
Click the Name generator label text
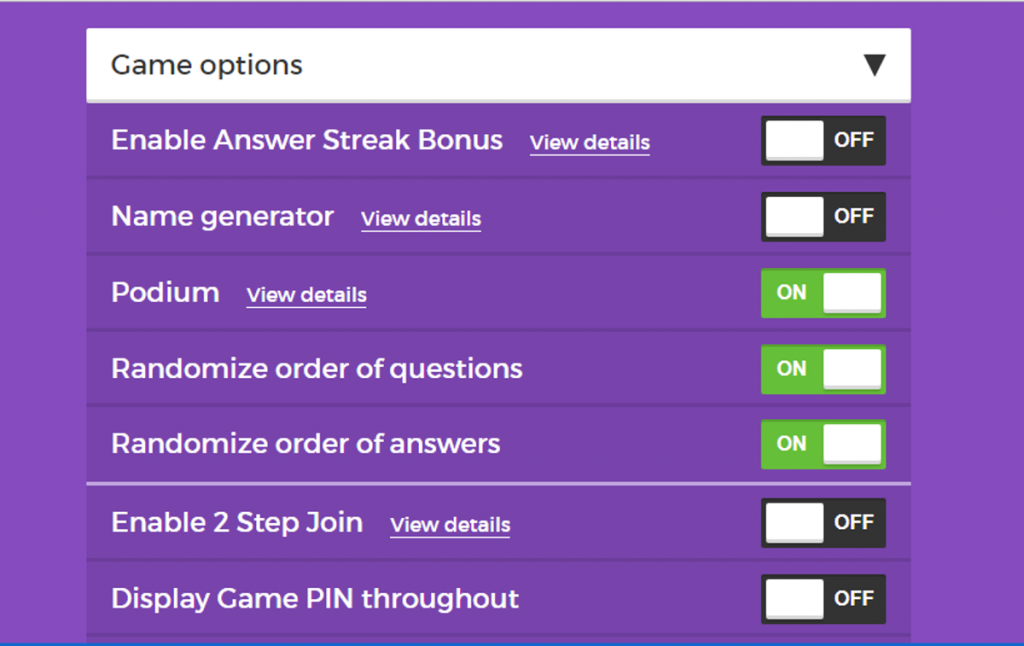coord(222,216)
